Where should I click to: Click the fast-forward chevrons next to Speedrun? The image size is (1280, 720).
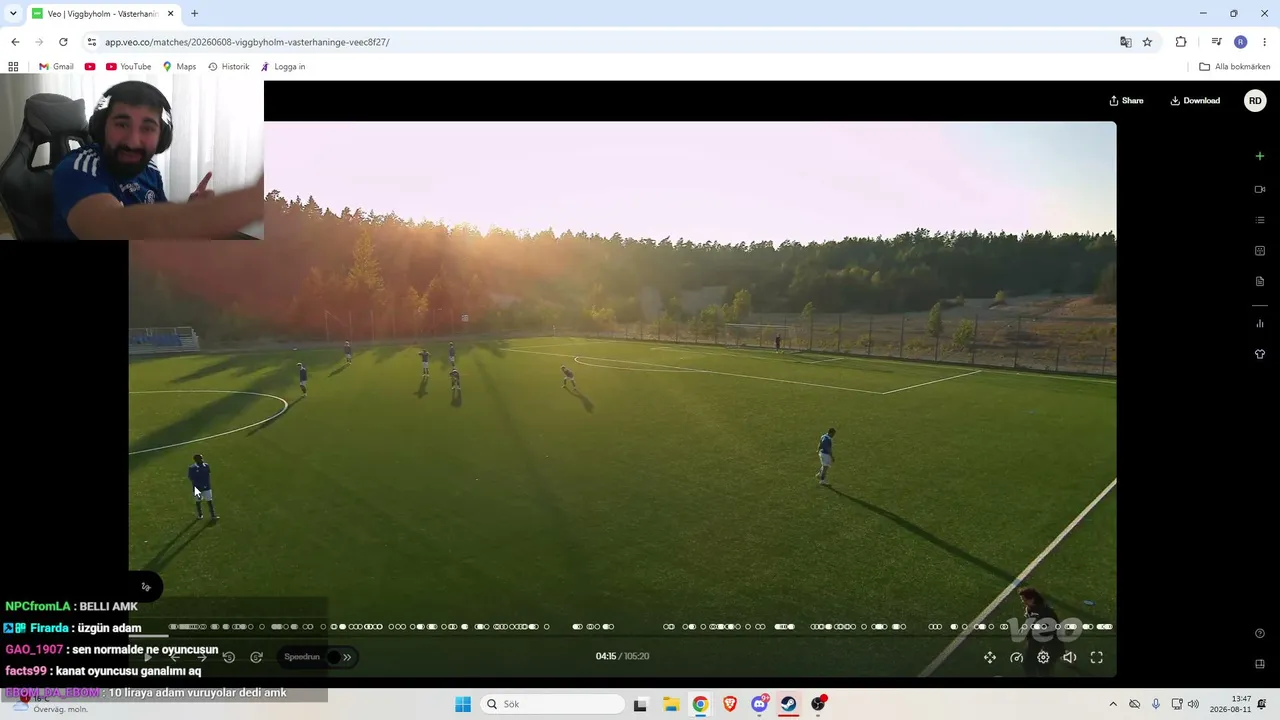pos(347,657)
